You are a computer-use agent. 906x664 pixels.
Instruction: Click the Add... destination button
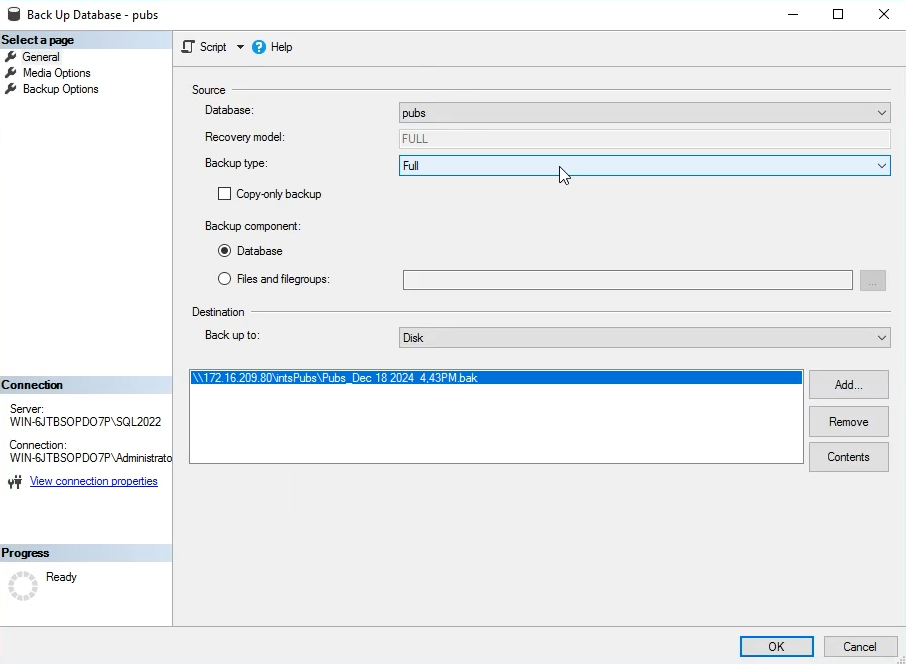(848, 385)
